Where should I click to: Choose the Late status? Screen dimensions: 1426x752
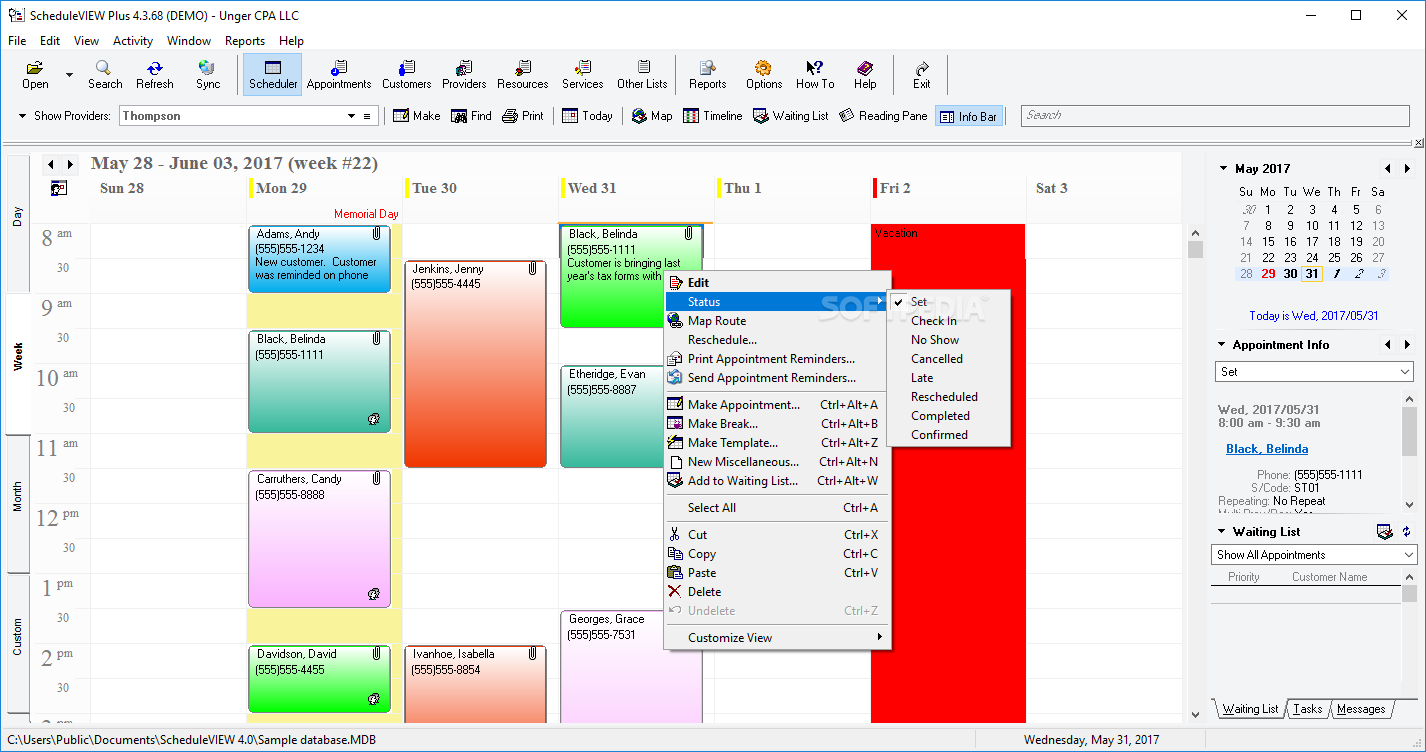click(x=922, y=378)
